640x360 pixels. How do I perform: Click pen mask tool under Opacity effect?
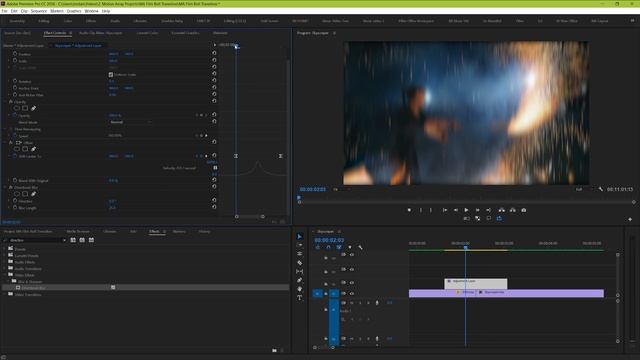point(33,108)
